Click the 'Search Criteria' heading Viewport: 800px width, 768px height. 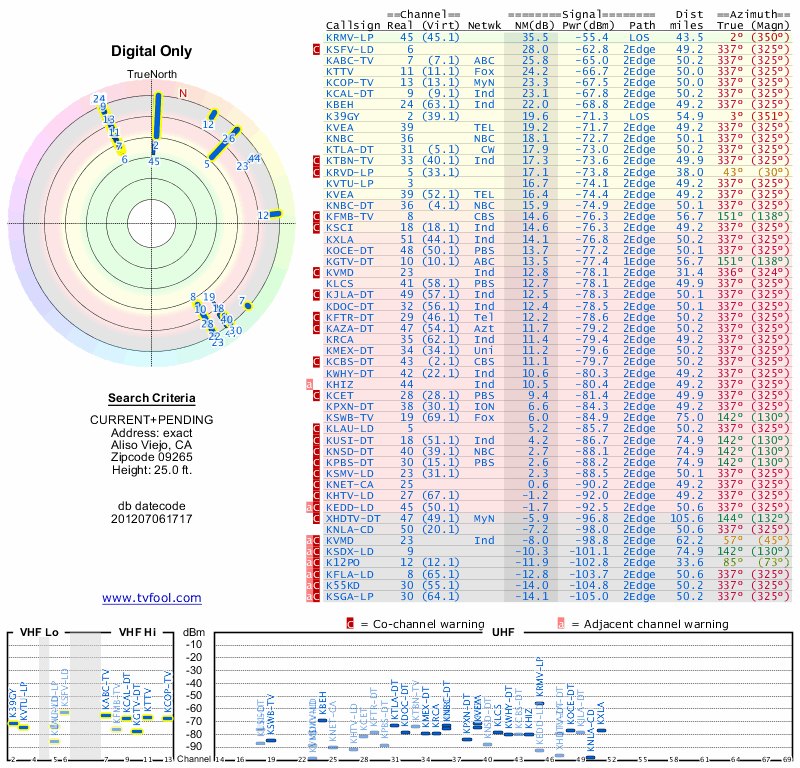(x=152, y=398)
